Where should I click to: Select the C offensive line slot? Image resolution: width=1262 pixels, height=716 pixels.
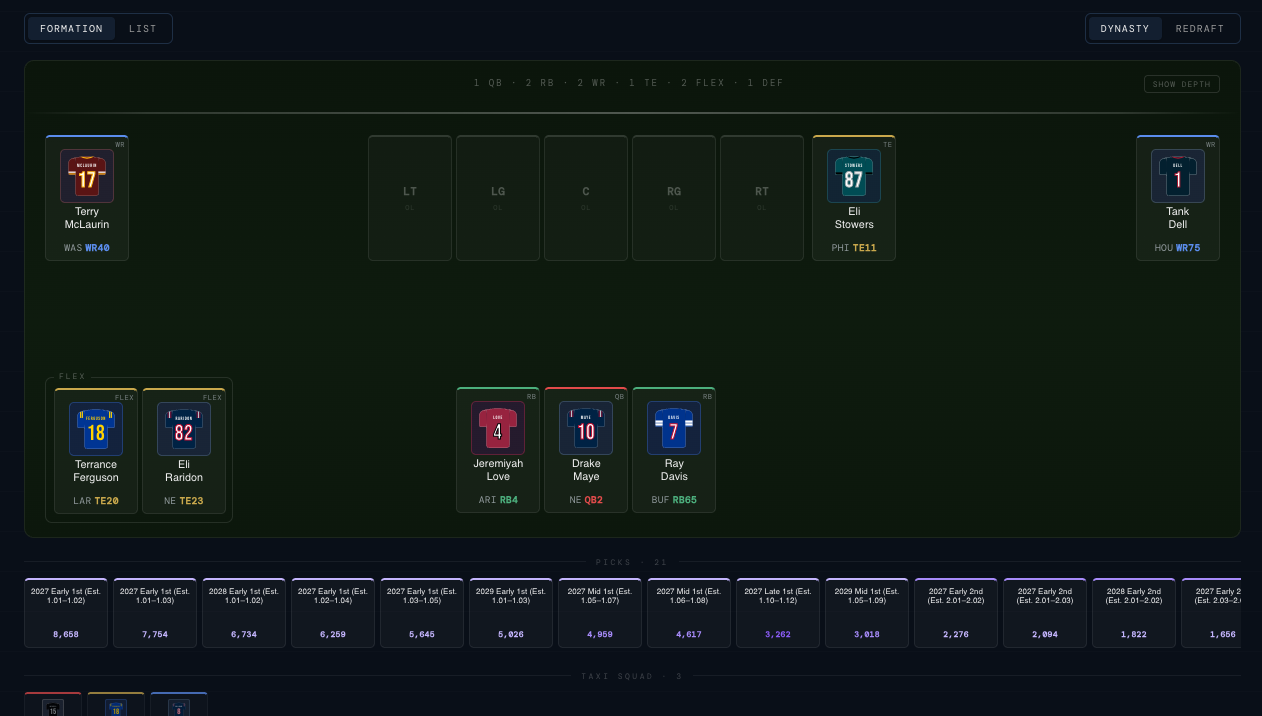586,198
